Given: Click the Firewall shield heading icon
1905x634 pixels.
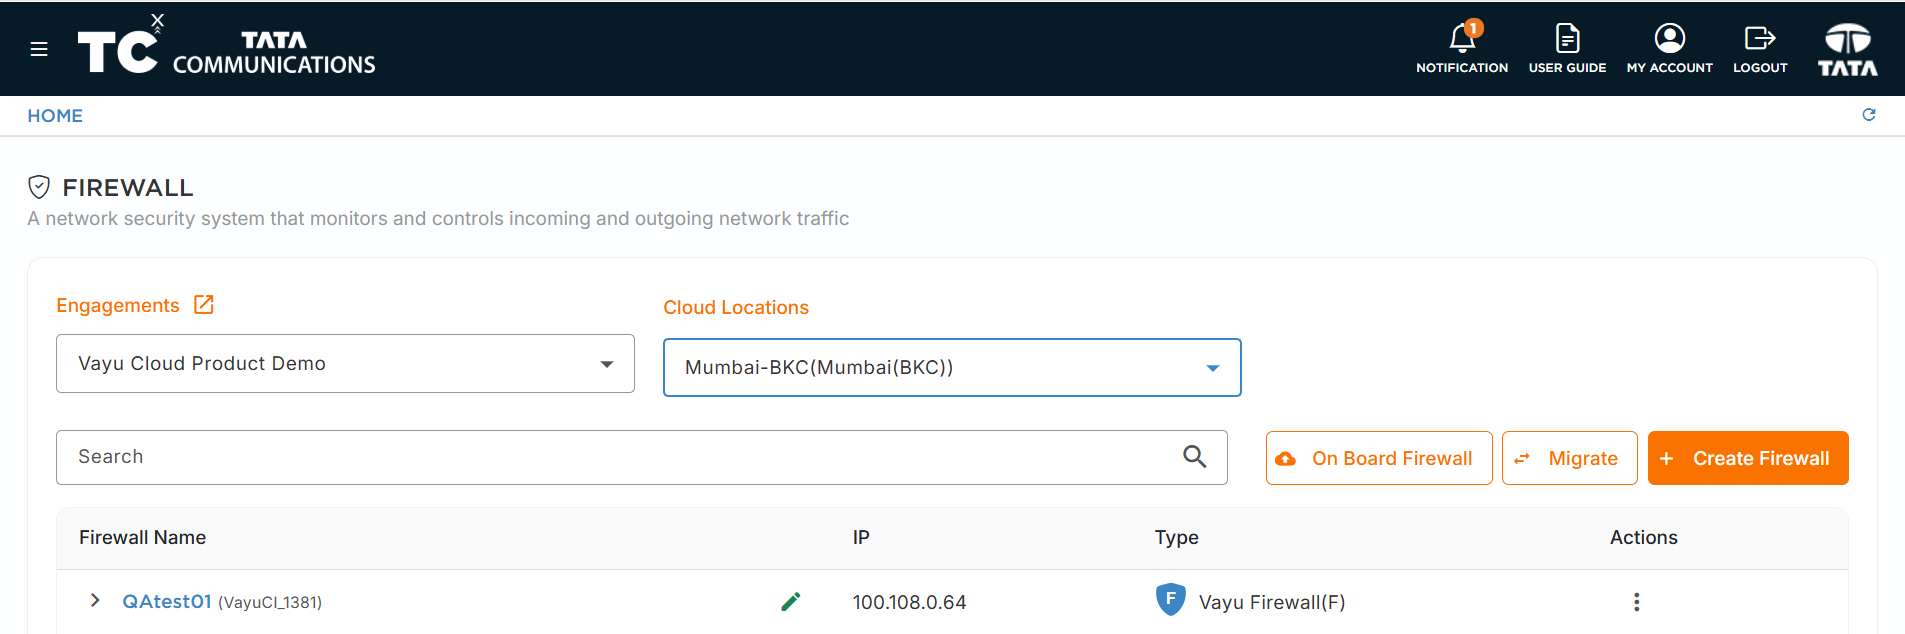Looking at the screenshot, I should click(39, 187).
